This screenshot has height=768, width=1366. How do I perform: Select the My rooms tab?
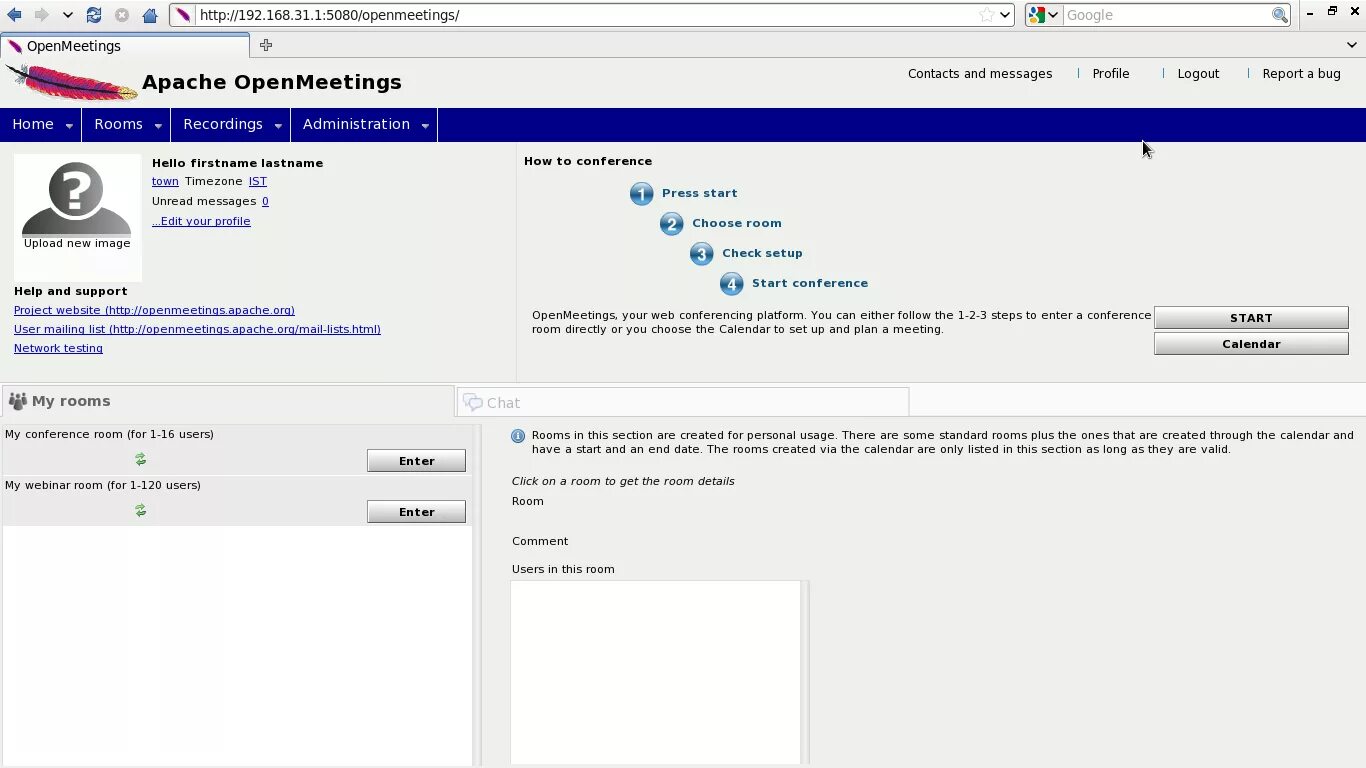228,401
